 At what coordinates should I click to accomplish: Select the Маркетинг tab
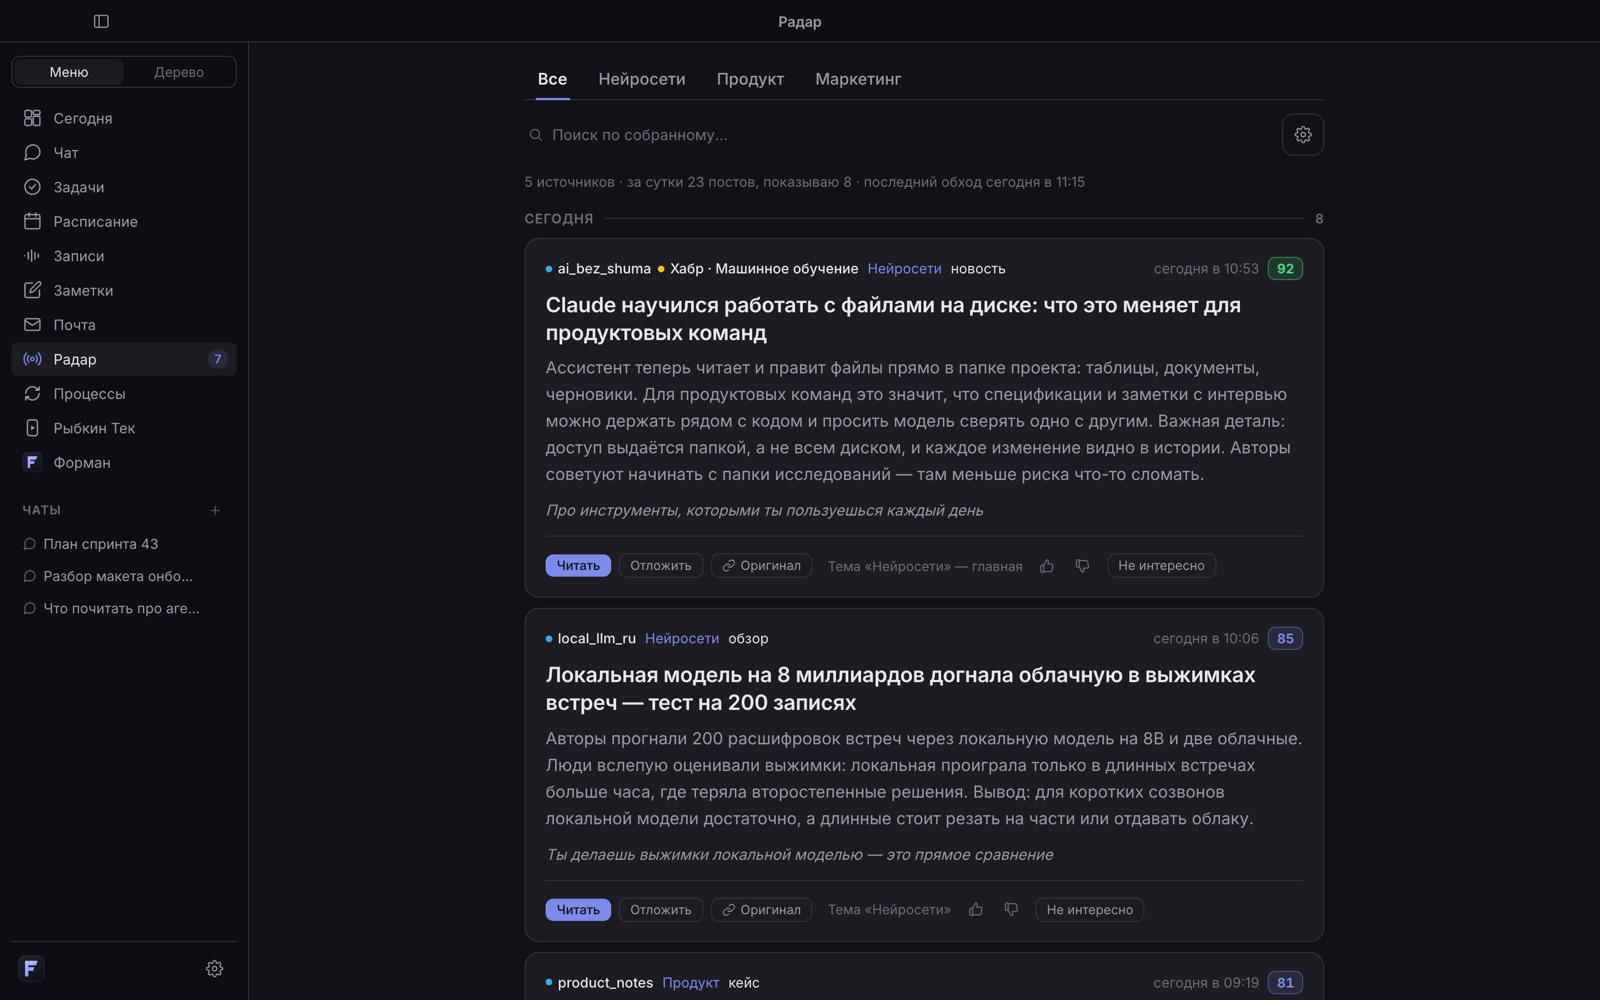(x=858, y=79)
